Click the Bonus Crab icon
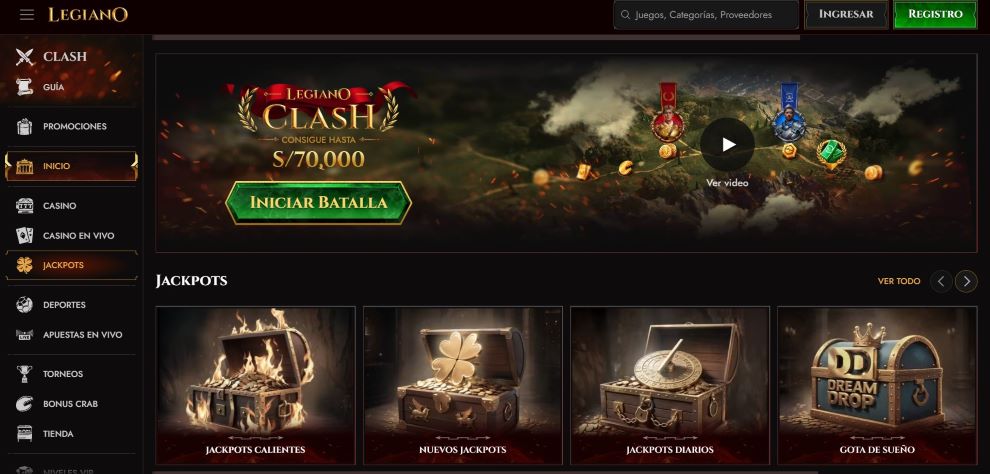990x474 pixels. tap(25, 404)
